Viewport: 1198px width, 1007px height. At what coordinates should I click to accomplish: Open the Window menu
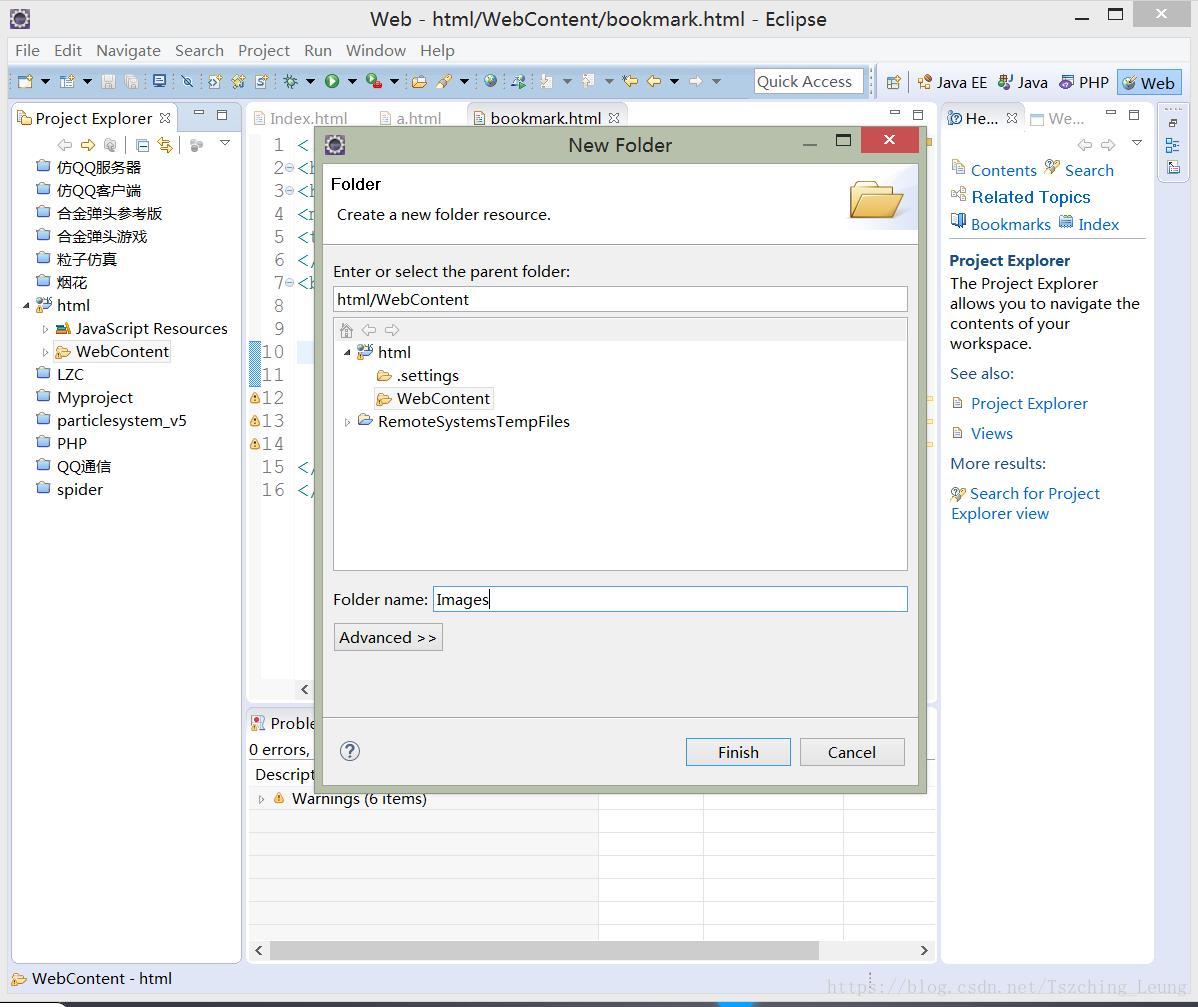(x=376, y=50)
